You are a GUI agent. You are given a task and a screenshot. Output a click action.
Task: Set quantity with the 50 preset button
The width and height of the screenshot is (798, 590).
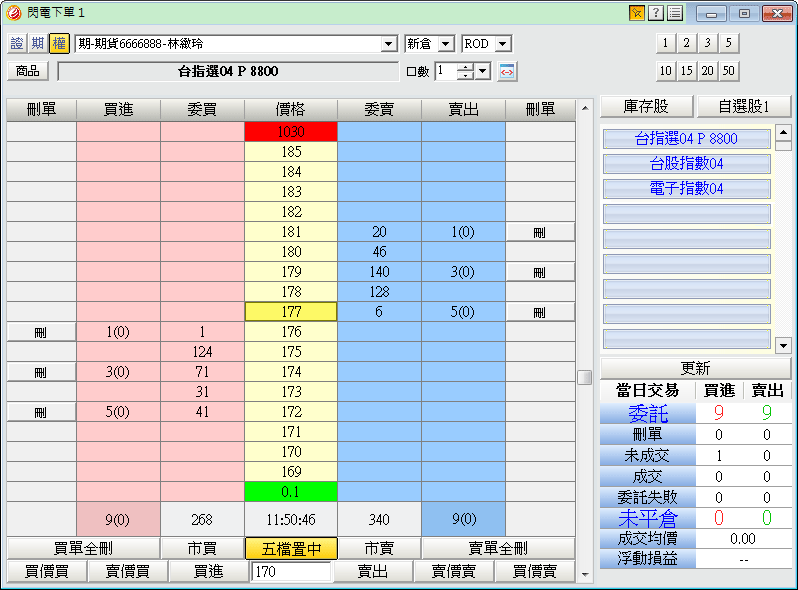pos(728,70)
